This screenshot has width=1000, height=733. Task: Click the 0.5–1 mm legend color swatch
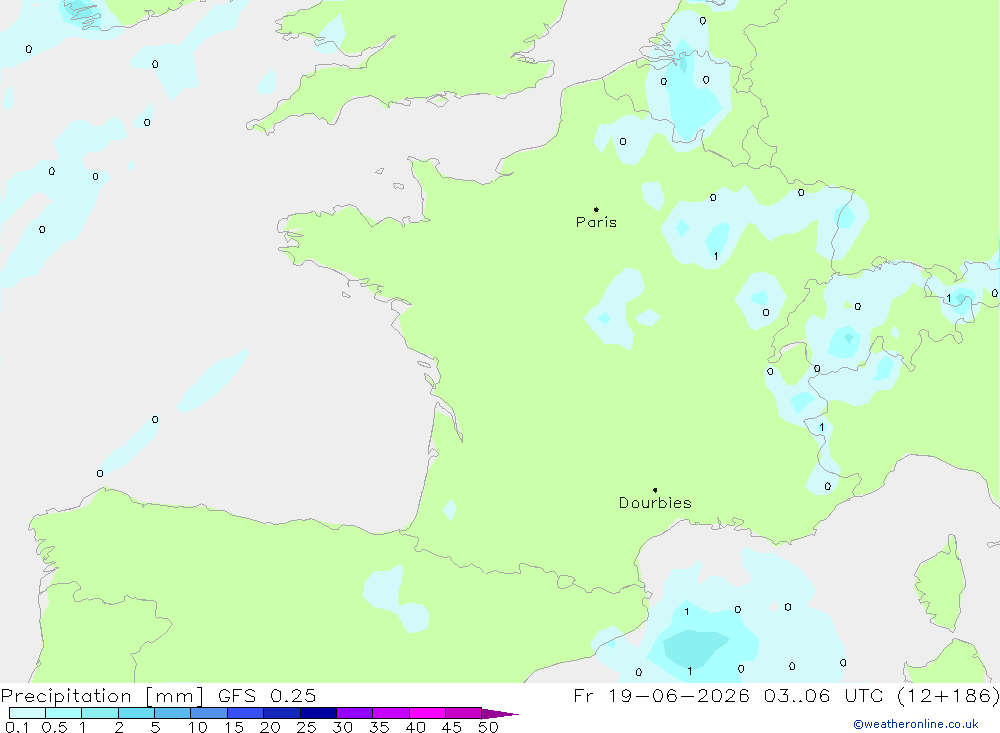point(64,713)
